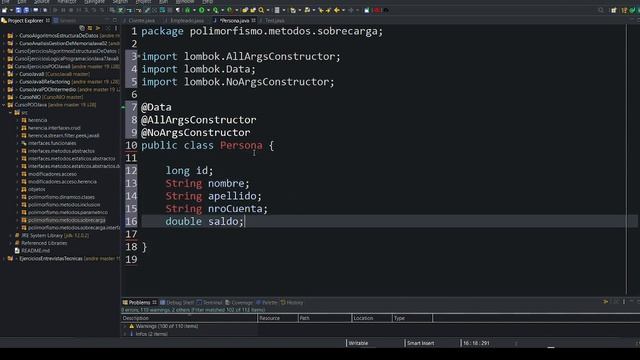Image resolution: width=640 pixels, height=360 pixels.
Task: Click the toolbar Search magnifier icon
Action: [261, 10]
